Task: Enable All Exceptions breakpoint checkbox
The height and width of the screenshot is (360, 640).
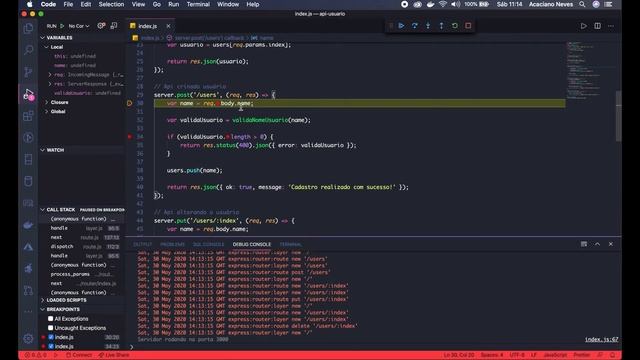Action: coord(51,318)
